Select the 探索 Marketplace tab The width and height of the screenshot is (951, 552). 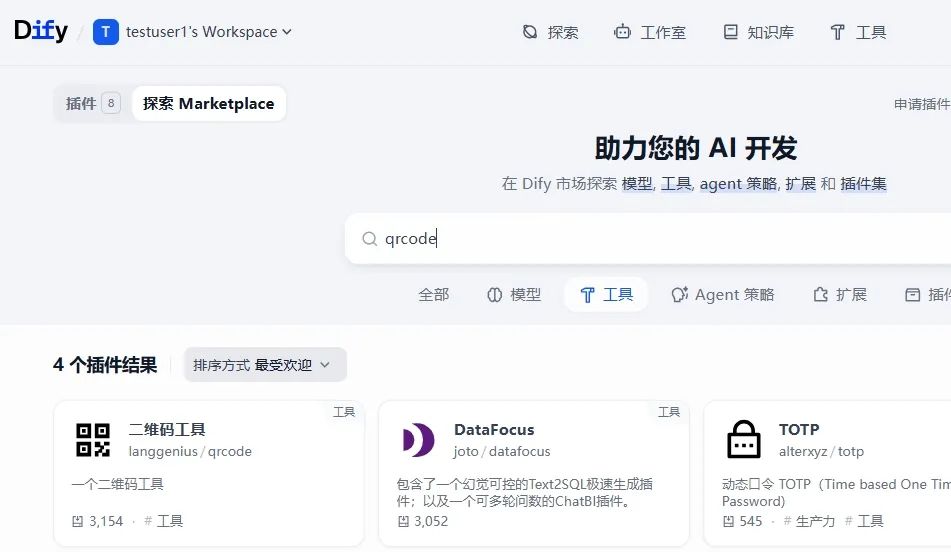click(209, 104)
